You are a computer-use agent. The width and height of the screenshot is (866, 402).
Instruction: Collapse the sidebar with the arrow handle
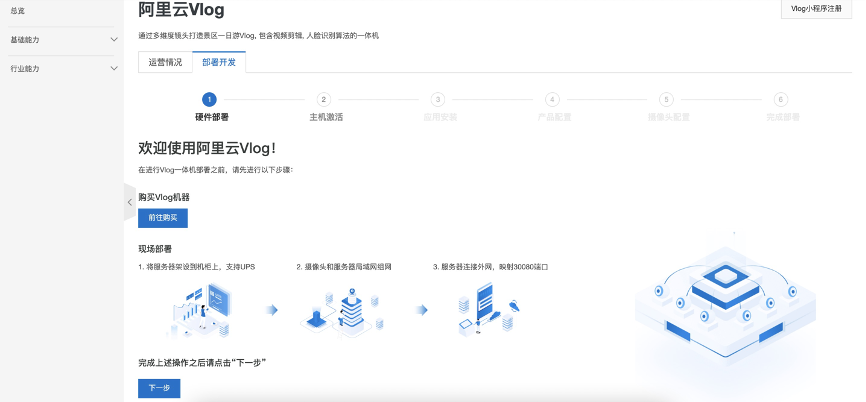[130, 202]
